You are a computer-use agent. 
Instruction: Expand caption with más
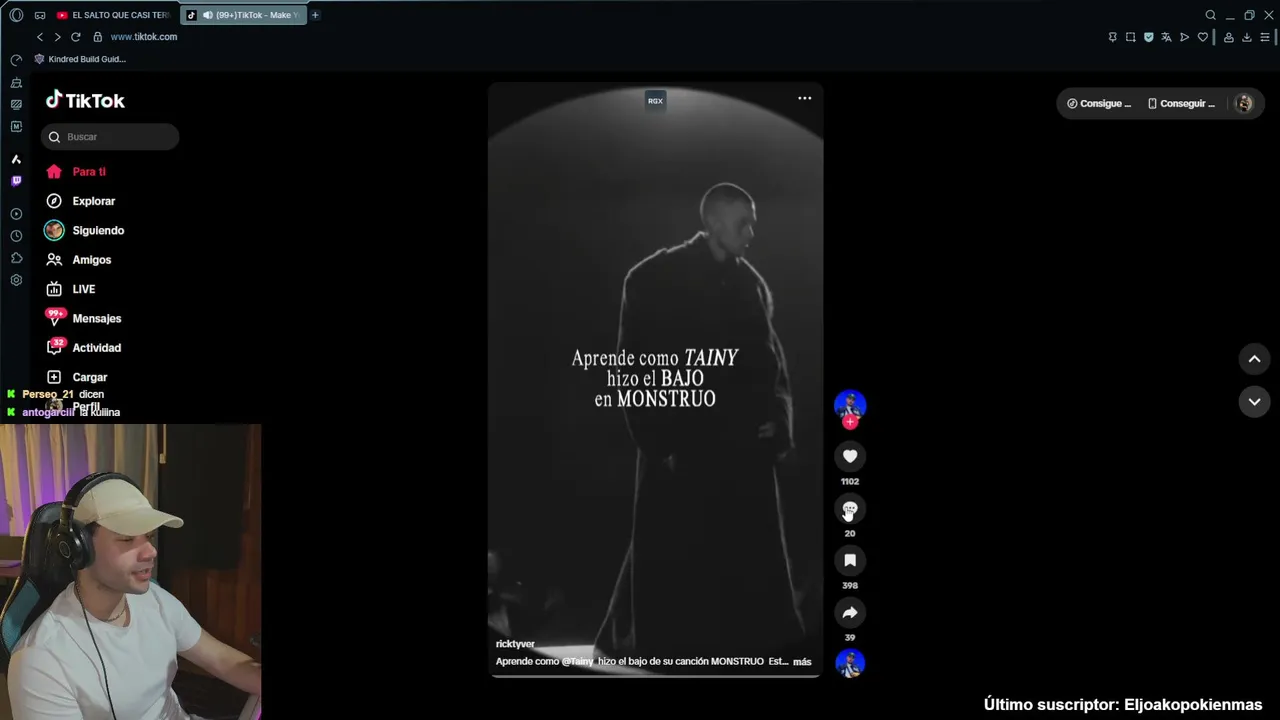(x=802, y=662)
